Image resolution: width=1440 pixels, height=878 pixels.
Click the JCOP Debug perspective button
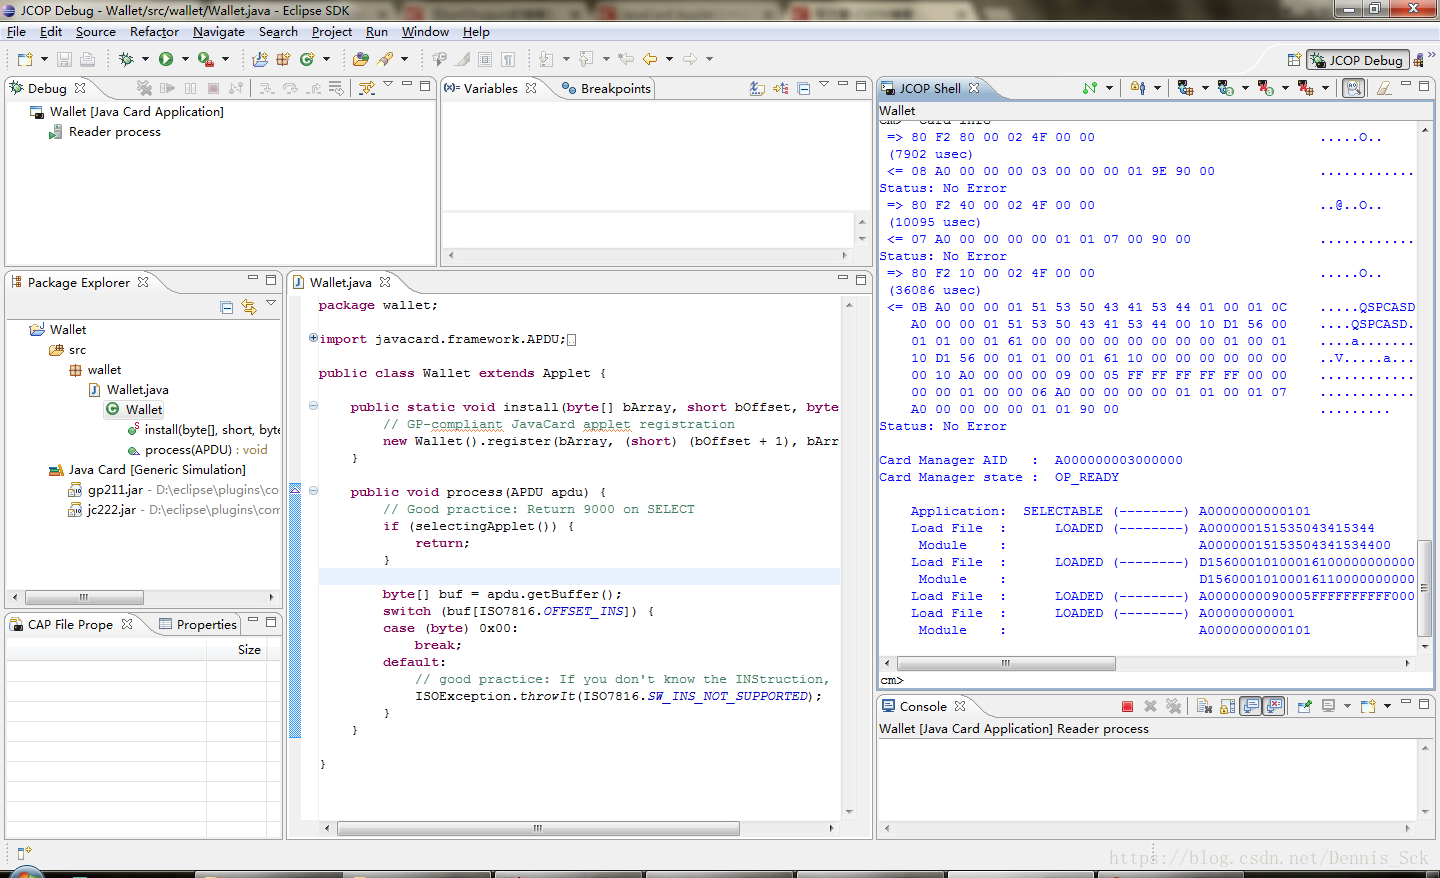click(1357, 60)
